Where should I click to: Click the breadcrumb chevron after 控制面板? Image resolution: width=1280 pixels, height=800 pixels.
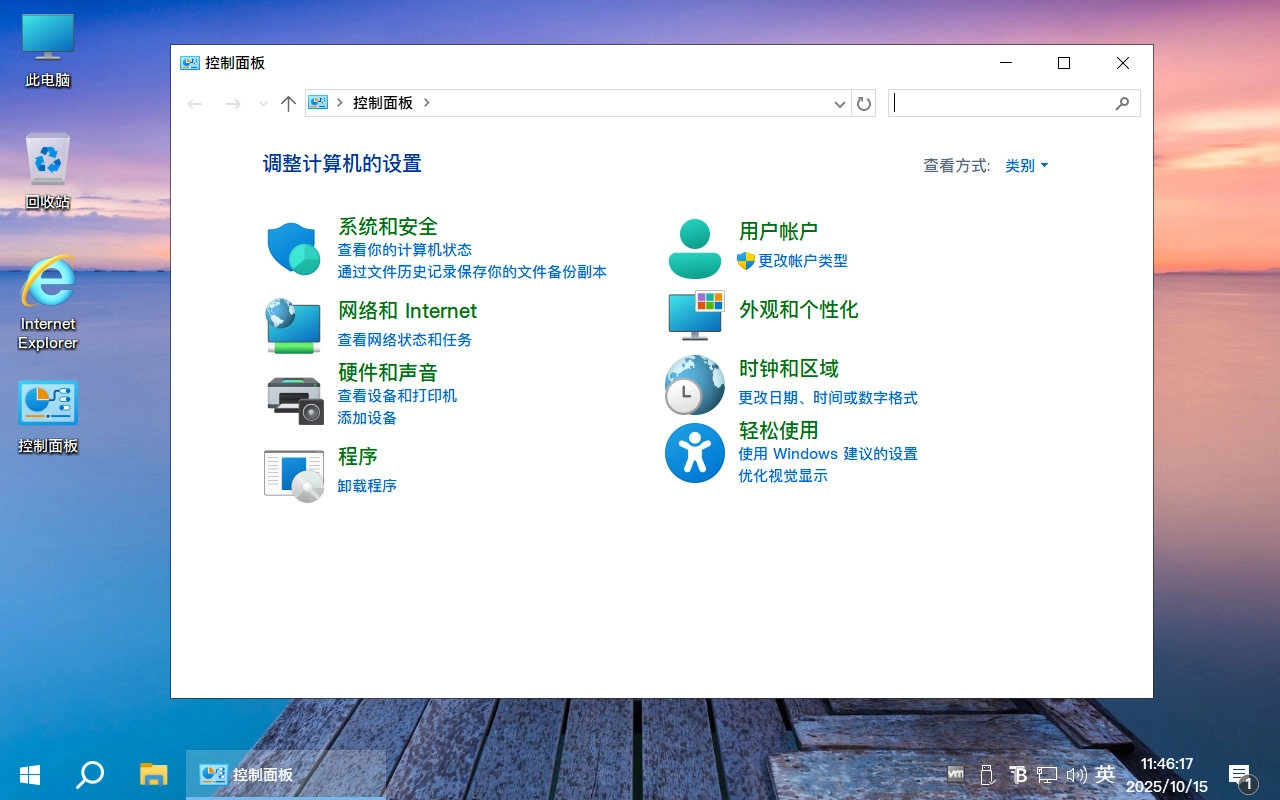[x=425, y=103]
